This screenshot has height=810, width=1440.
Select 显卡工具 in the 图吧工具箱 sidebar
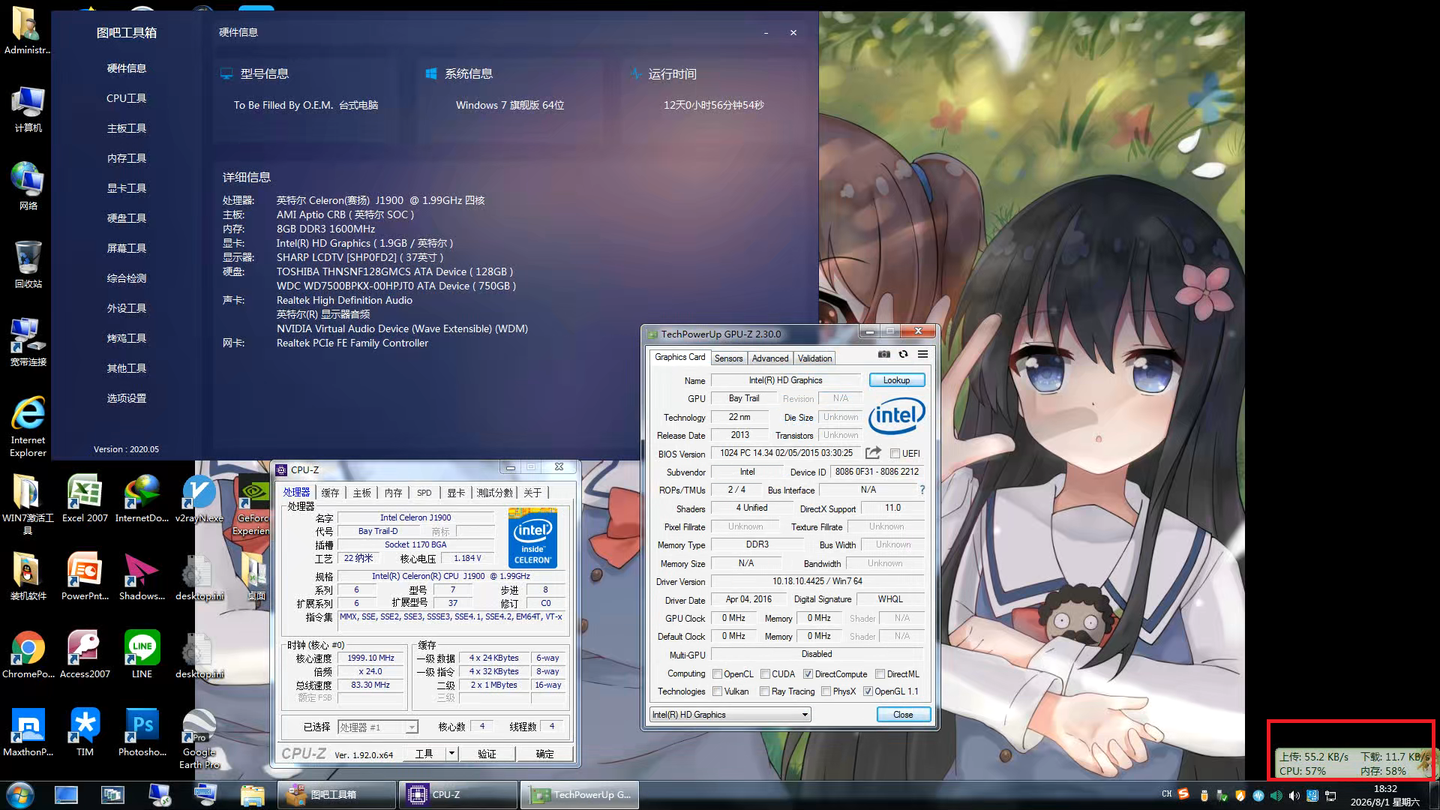(x=127, y=188)
